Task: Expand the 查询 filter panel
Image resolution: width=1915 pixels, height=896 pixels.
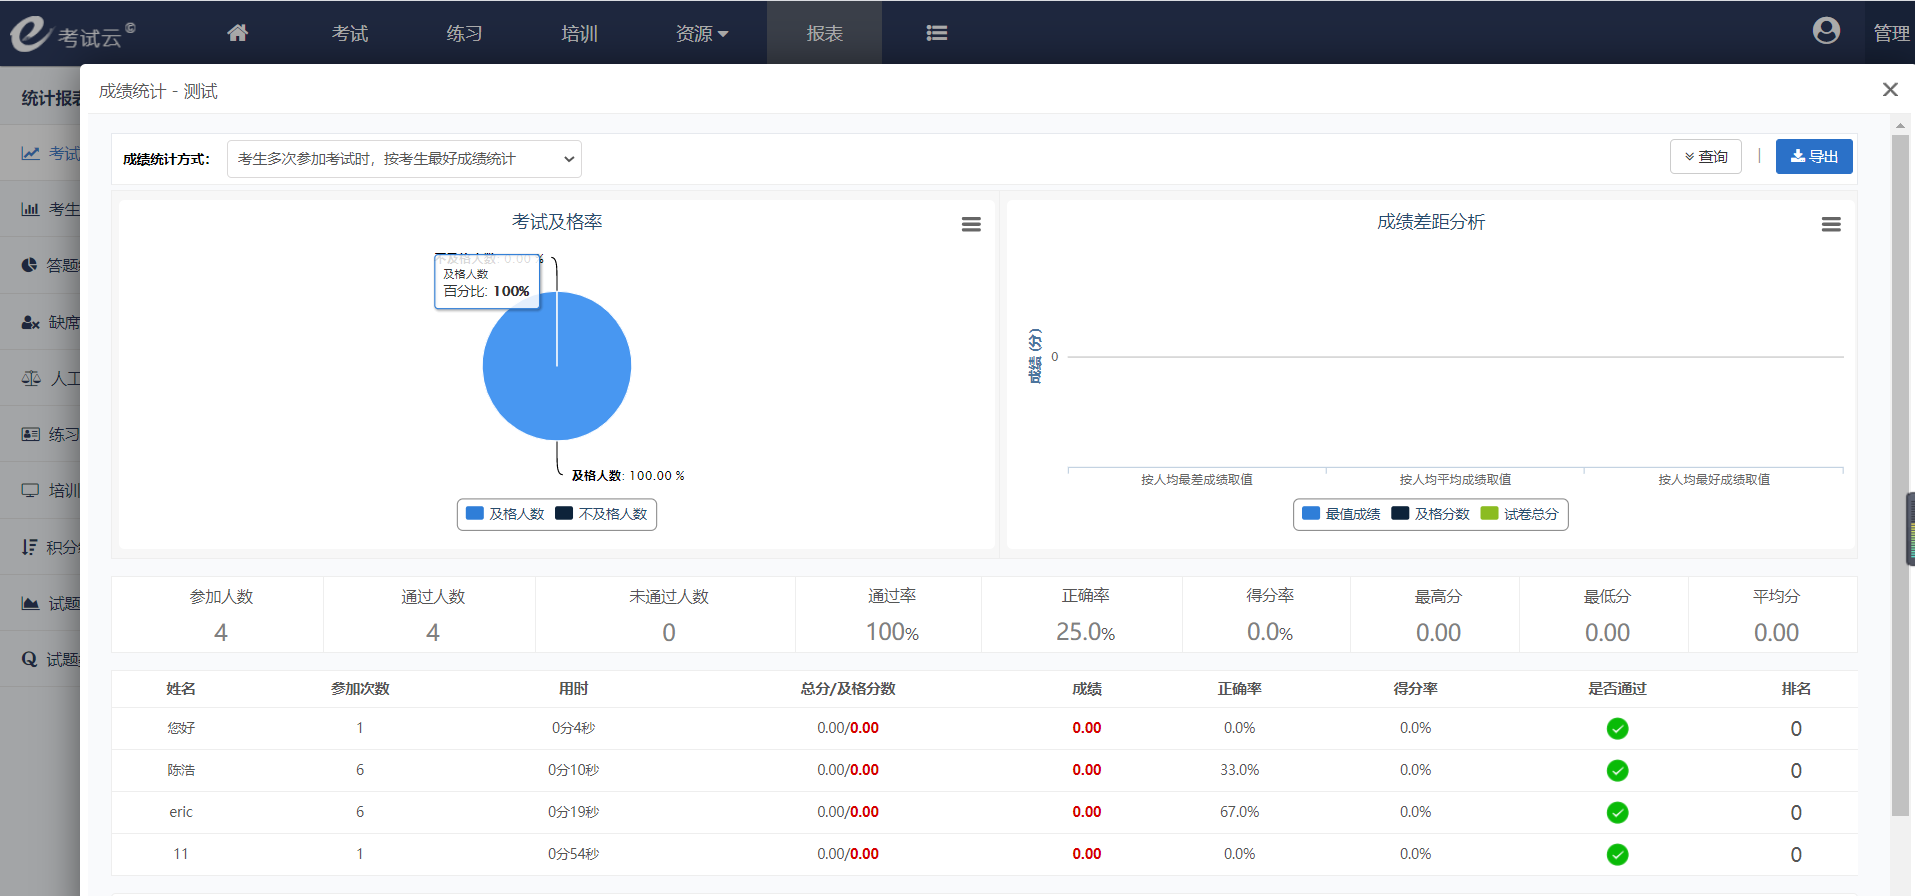Action: pos(1706,157)
